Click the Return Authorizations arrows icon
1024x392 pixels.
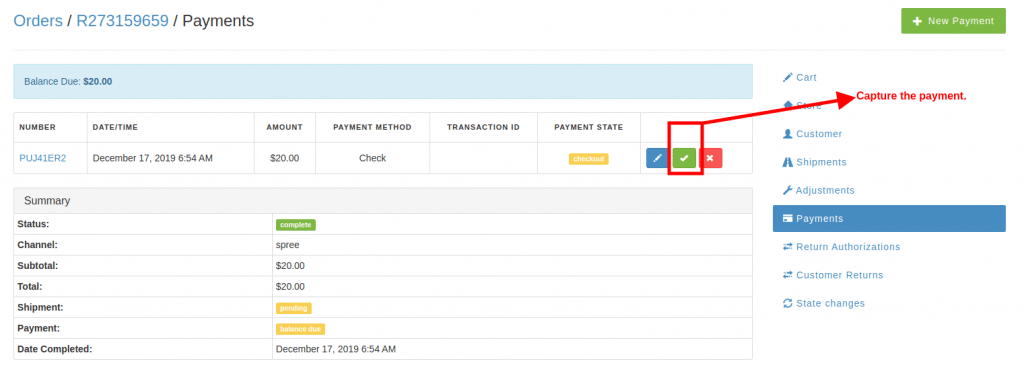787,247
